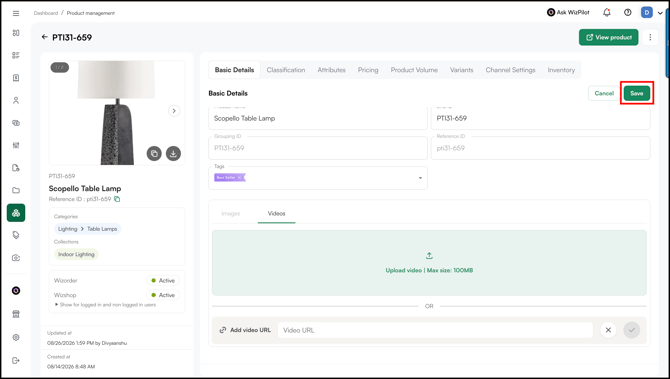Show the next product image
Screen dimensions: 670x379
(x=174, y=111)
